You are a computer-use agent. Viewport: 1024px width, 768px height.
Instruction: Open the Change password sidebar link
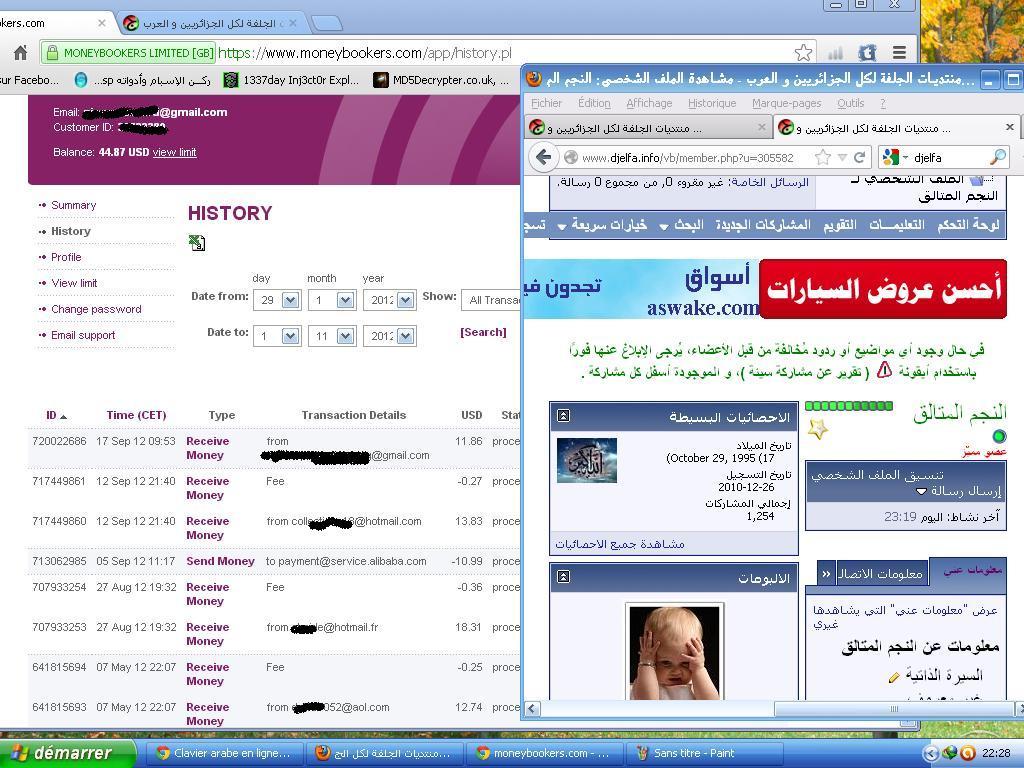pyautogui.click(x=96, y=309)
